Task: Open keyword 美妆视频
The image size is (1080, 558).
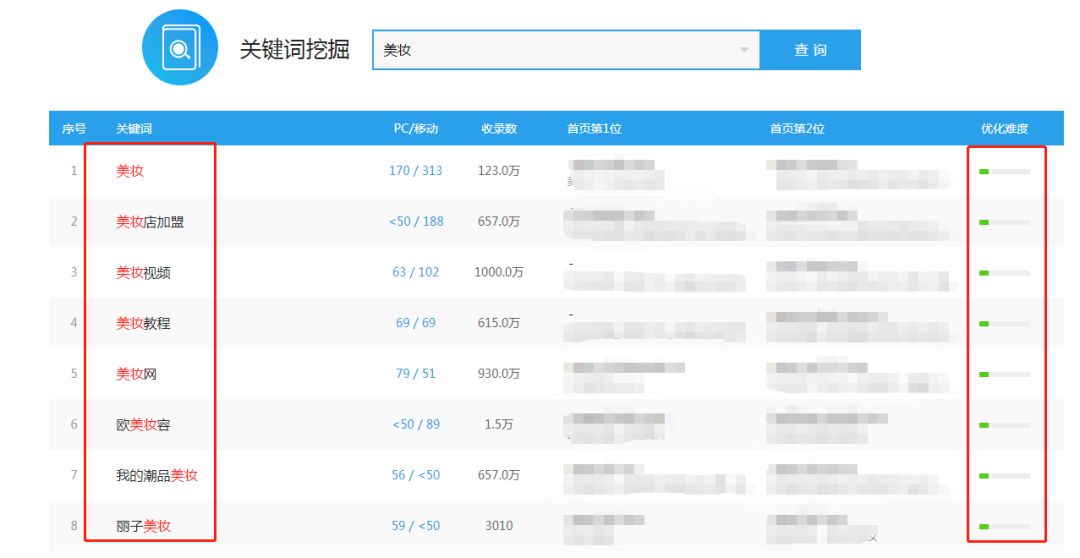Action: (143, 273)
